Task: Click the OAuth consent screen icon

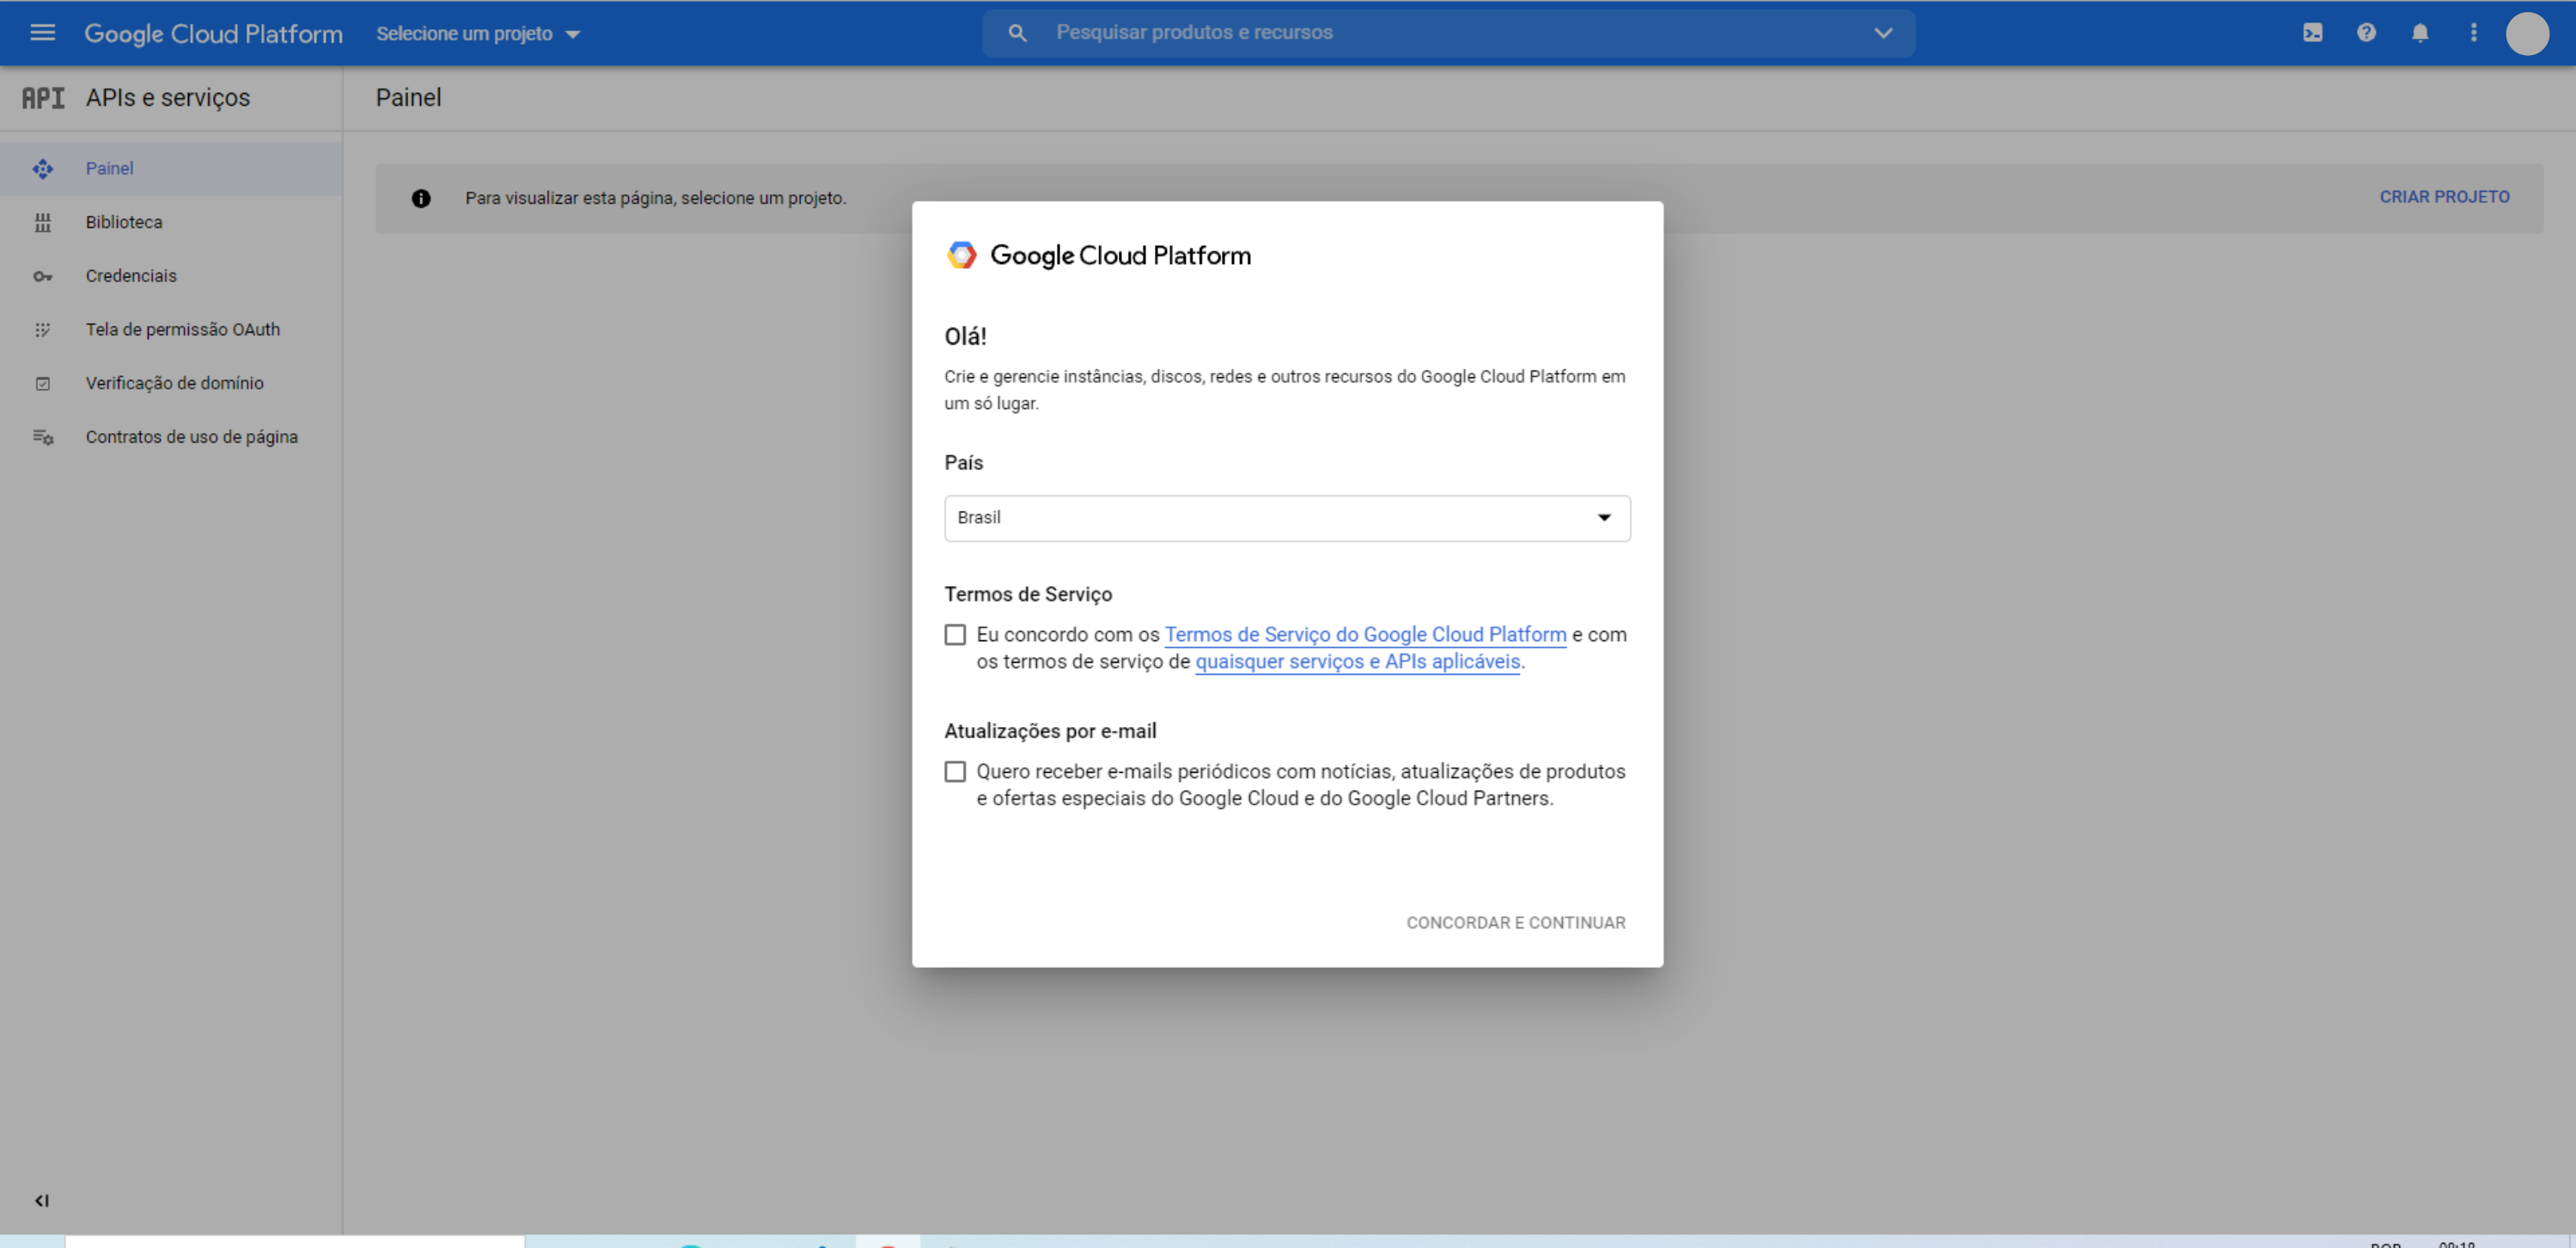Action: click(42, 329)
